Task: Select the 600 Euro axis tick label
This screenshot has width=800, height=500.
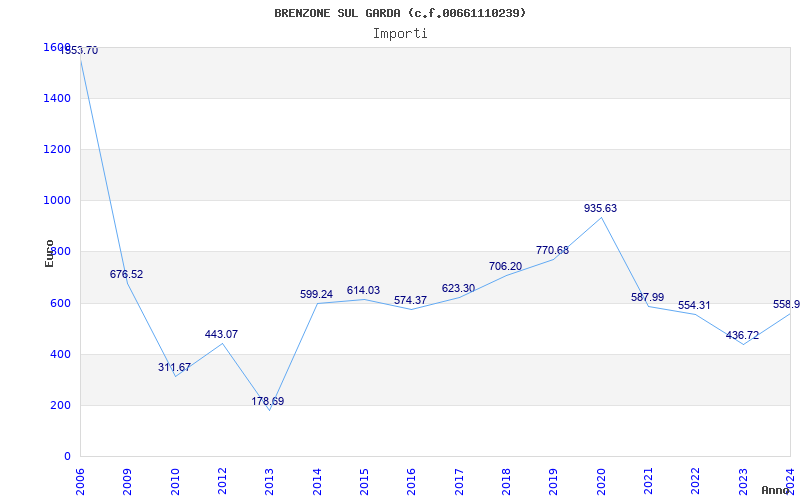Action: (60, 304)
